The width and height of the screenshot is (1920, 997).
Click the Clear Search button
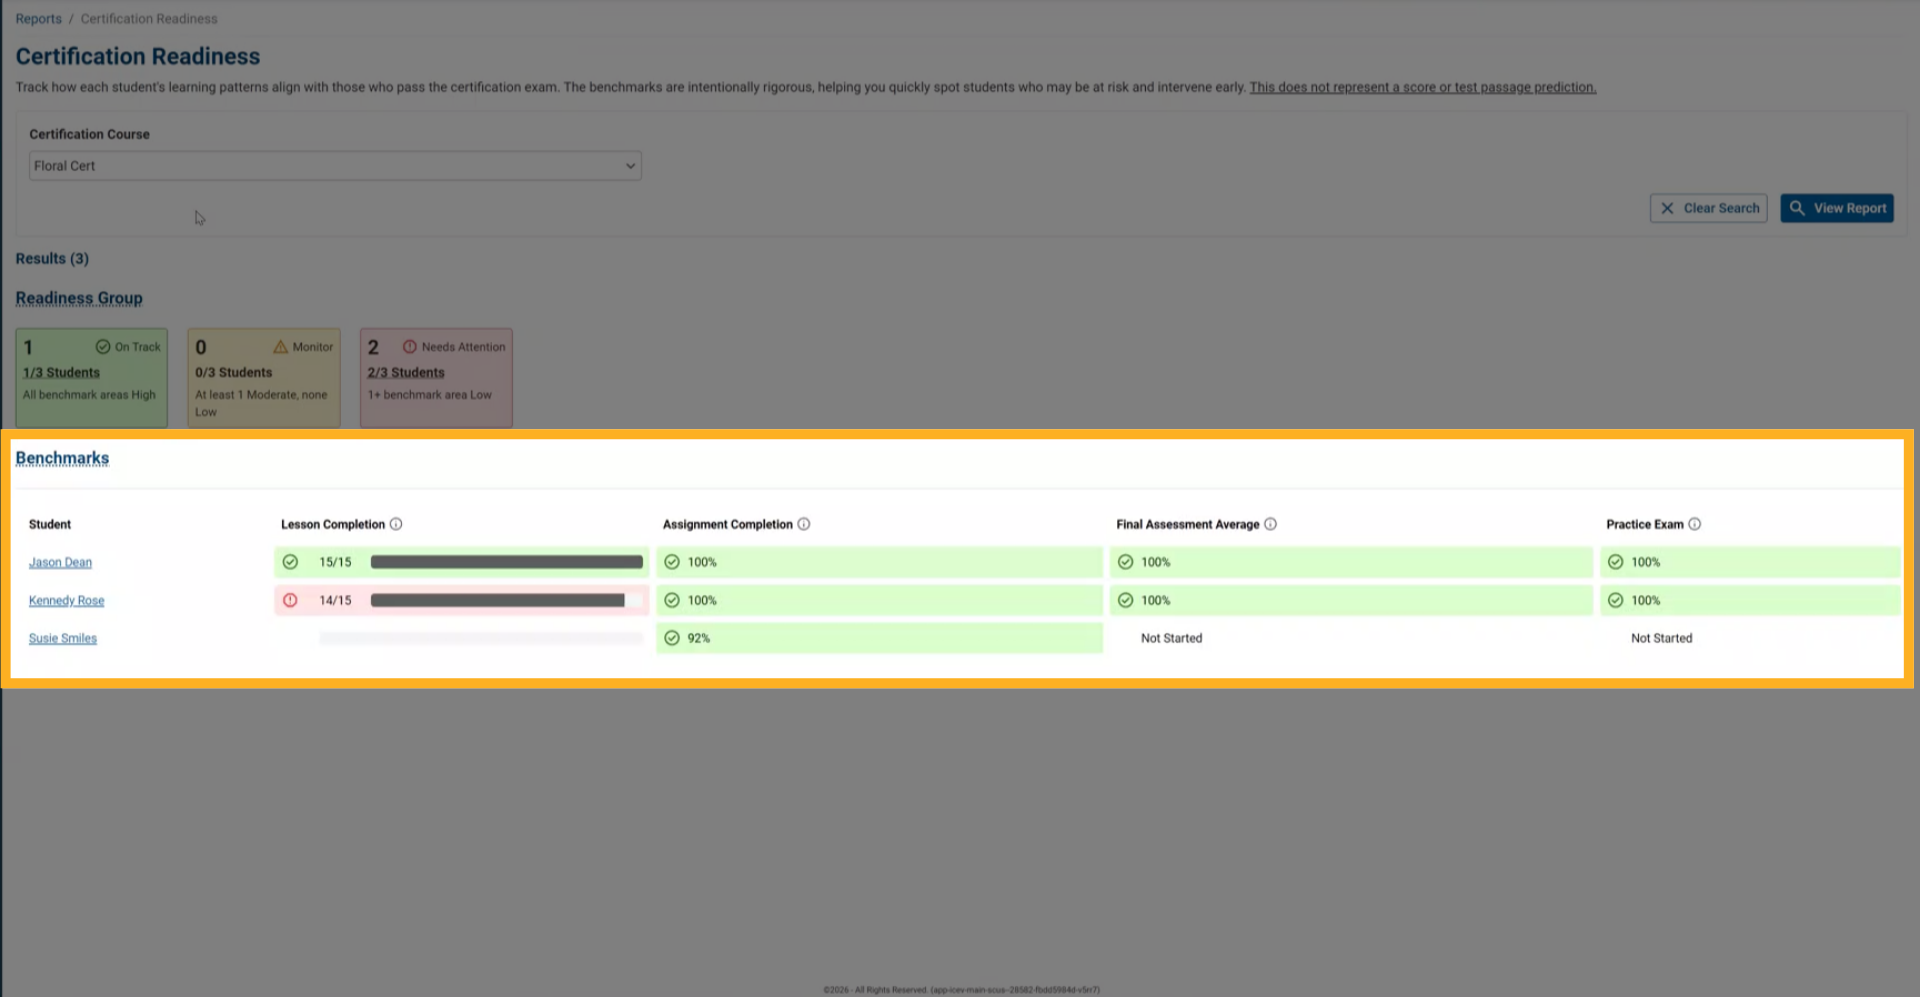tap(1709, 208)
